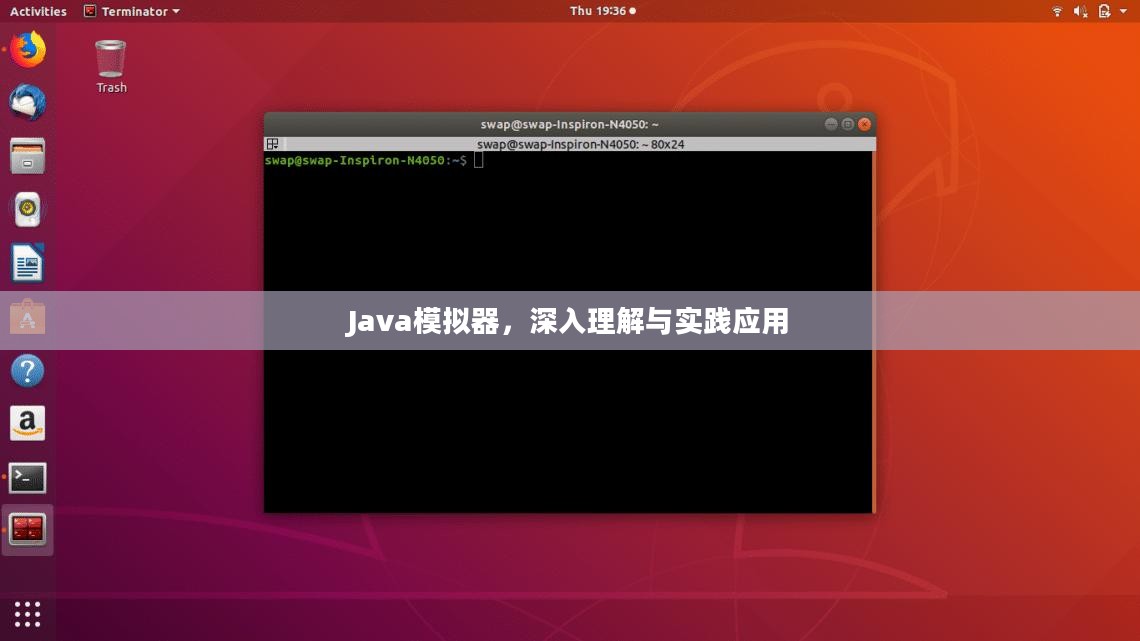Viewport: 1140px width, 641px height.
Task: Open the Help icon in dock
Action: click(28, 371)
